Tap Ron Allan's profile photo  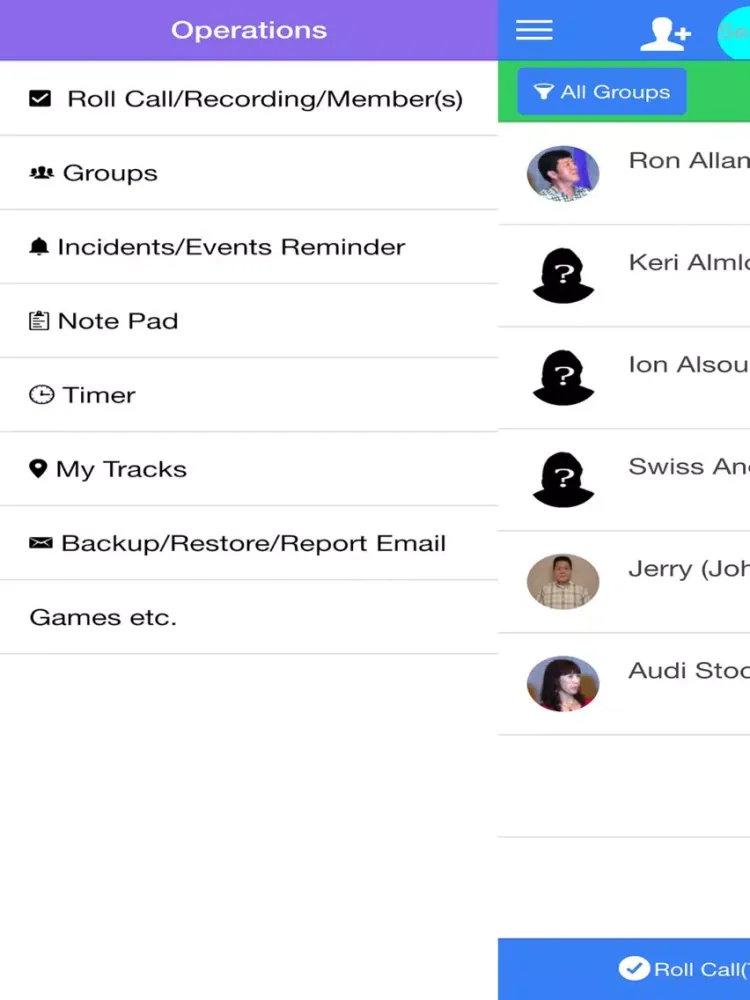[563, 174]
